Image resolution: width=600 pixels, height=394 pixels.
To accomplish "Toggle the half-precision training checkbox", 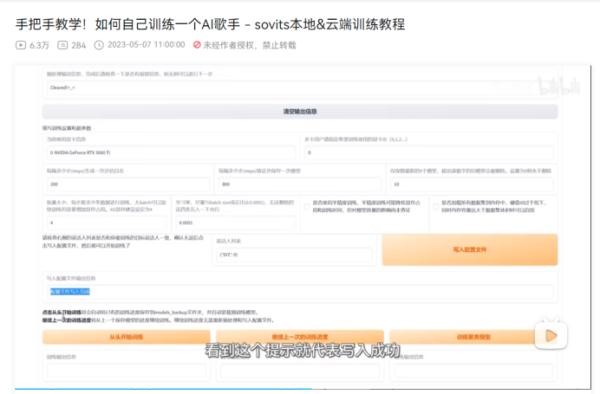I will tap(307, 207).
